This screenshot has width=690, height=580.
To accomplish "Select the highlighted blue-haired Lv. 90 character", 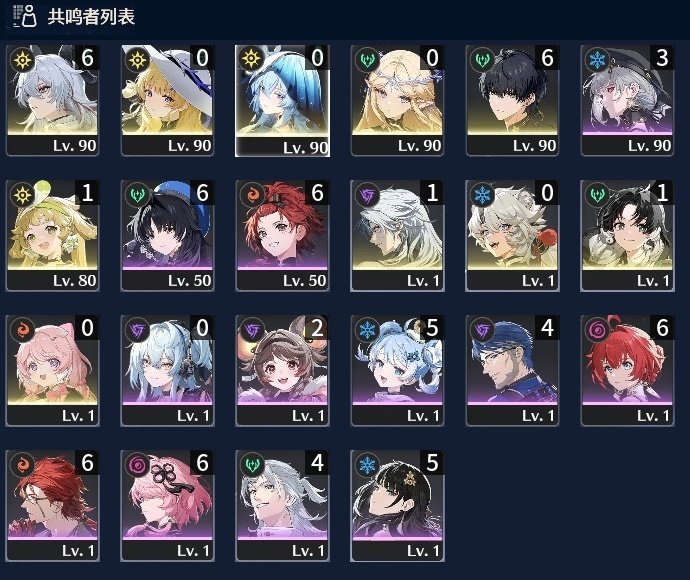I will tap(282, 100).
